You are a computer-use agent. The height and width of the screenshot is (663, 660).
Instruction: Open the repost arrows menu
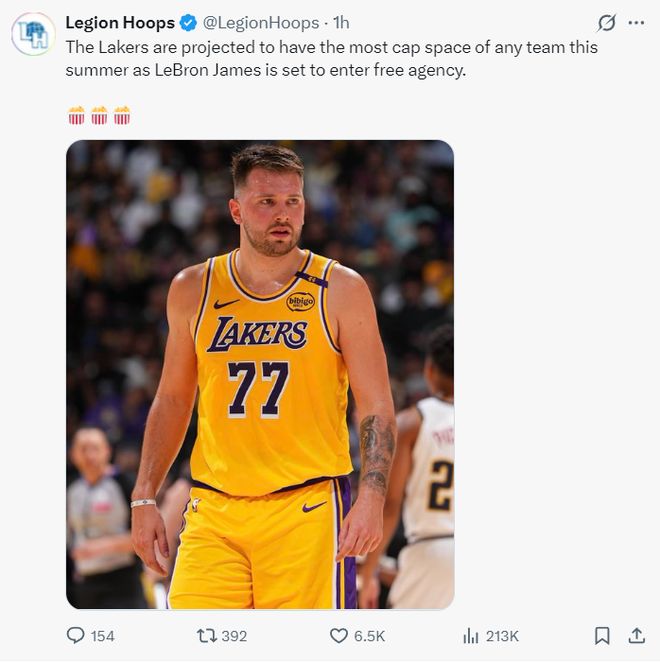[x=206, y=636]
